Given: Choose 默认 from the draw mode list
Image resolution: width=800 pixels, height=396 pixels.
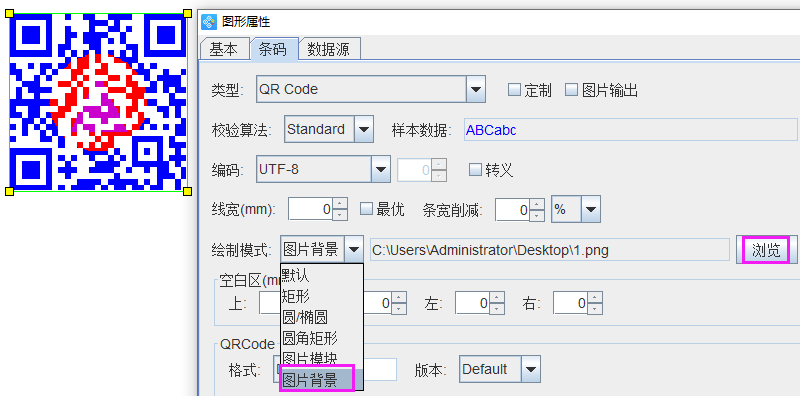Looking at the screenshot, I should coord(322,276).
